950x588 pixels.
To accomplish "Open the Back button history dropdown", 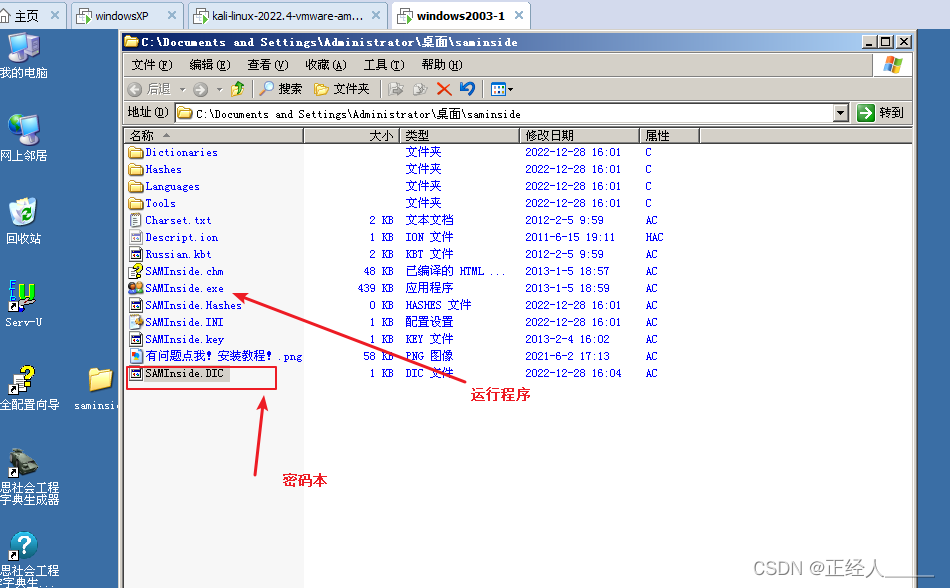I will (182, 90).
